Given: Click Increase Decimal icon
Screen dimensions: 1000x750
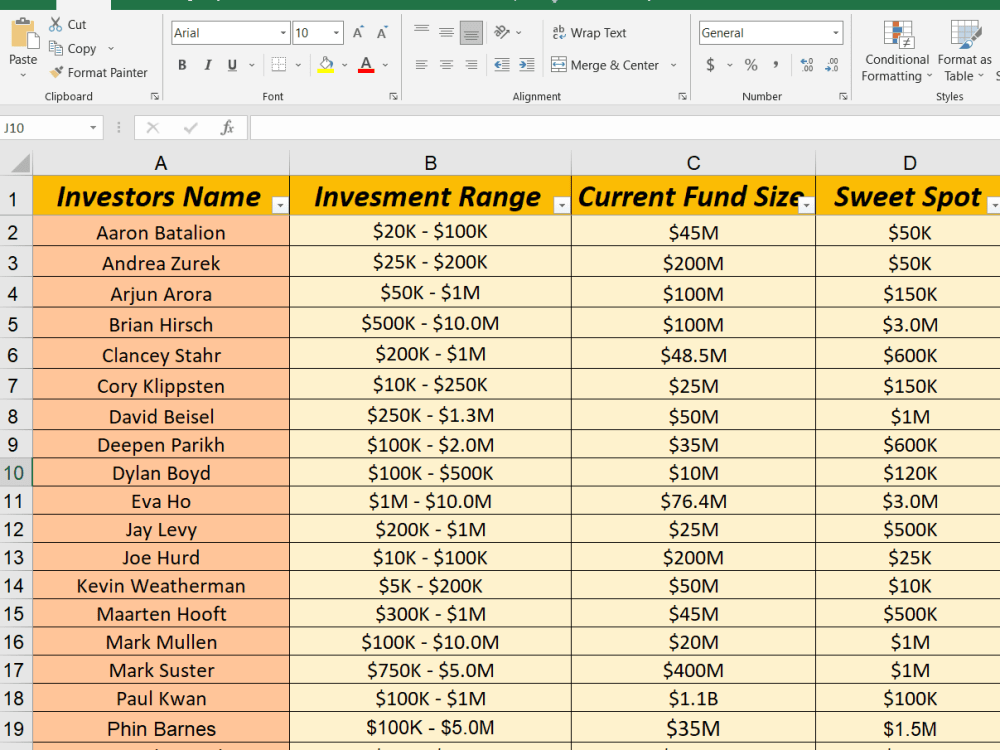Looking at the screenshot, I should [x=807, y=64].
